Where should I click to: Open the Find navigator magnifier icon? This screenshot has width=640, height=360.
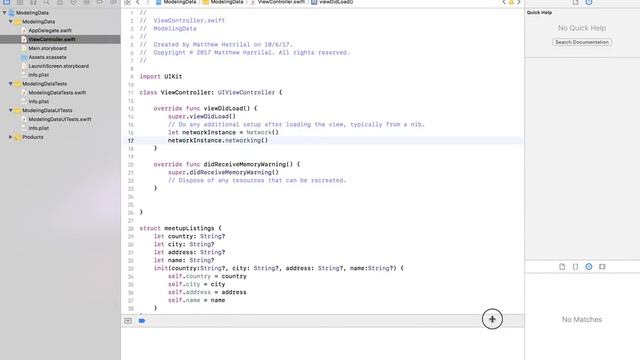pos(46,2)
